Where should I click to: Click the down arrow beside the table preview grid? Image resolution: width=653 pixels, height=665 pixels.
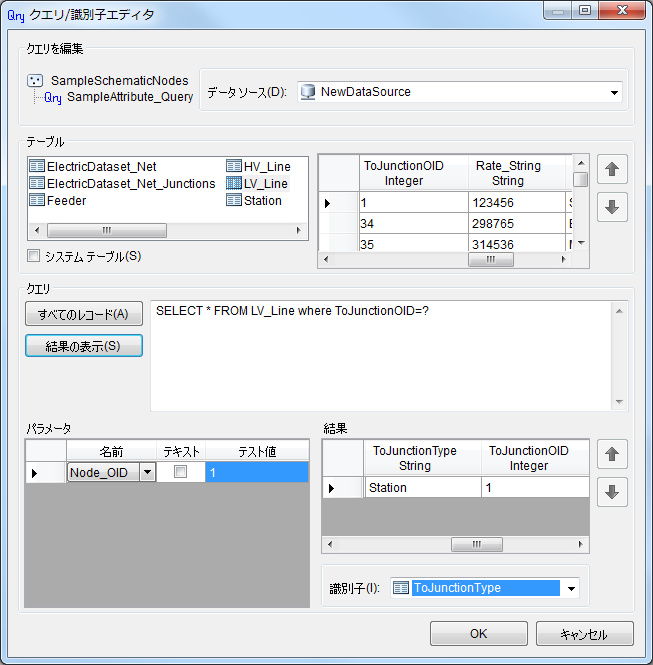612,208
